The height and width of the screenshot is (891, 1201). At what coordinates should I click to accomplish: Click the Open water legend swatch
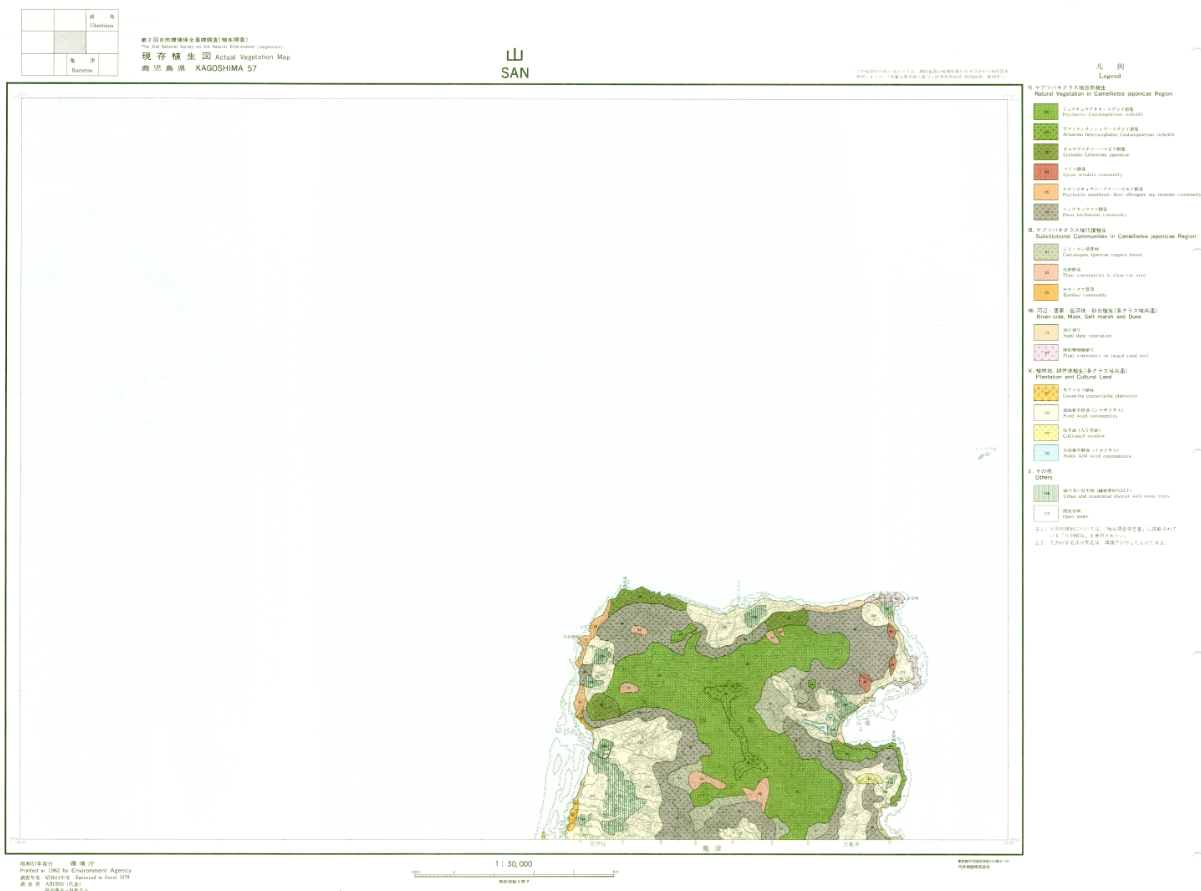tap(1046, 513)
